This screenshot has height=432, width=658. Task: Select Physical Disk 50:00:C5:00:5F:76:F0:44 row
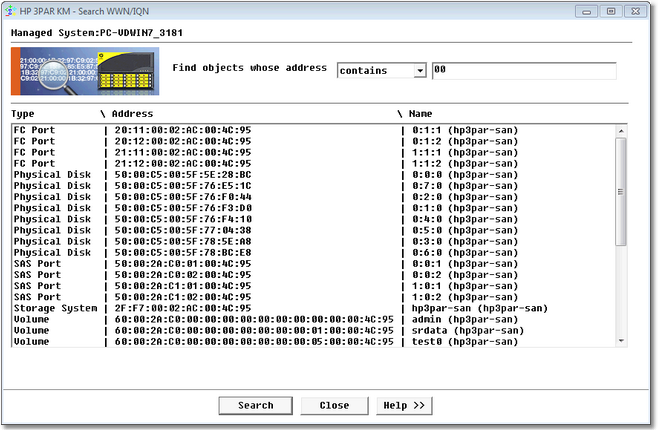tap(313, 197)
